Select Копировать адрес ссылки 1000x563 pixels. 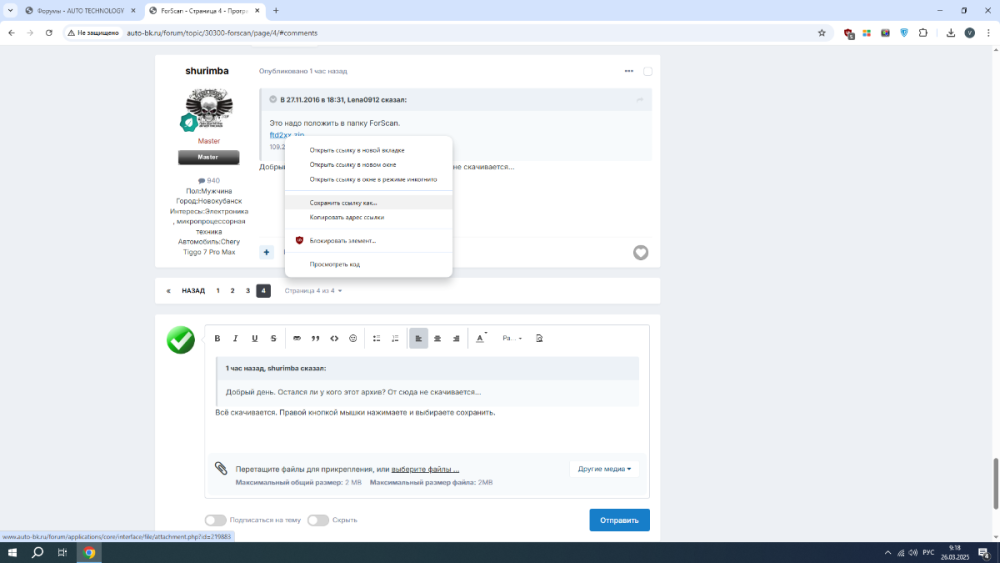[x=369, y=217]
